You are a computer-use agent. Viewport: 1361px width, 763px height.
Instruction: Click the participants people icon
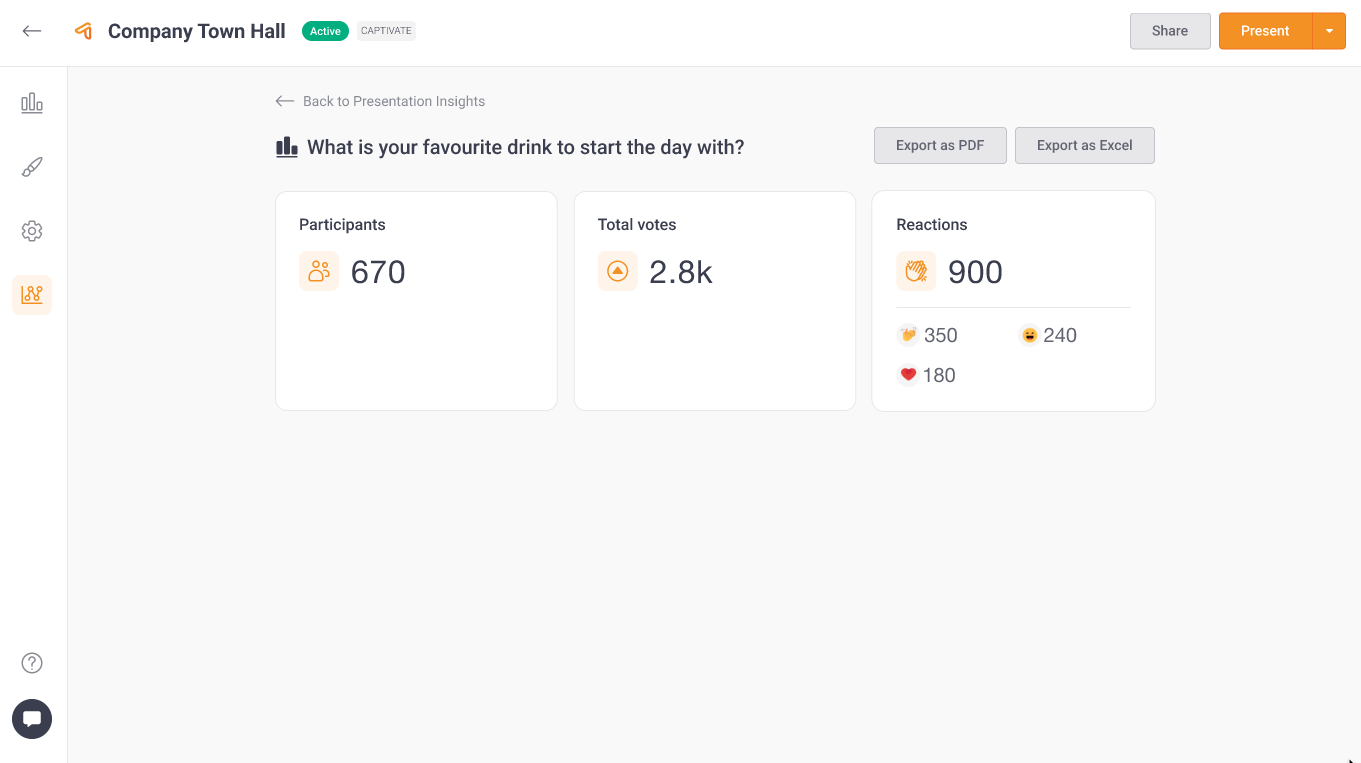(x=319, y=271)
